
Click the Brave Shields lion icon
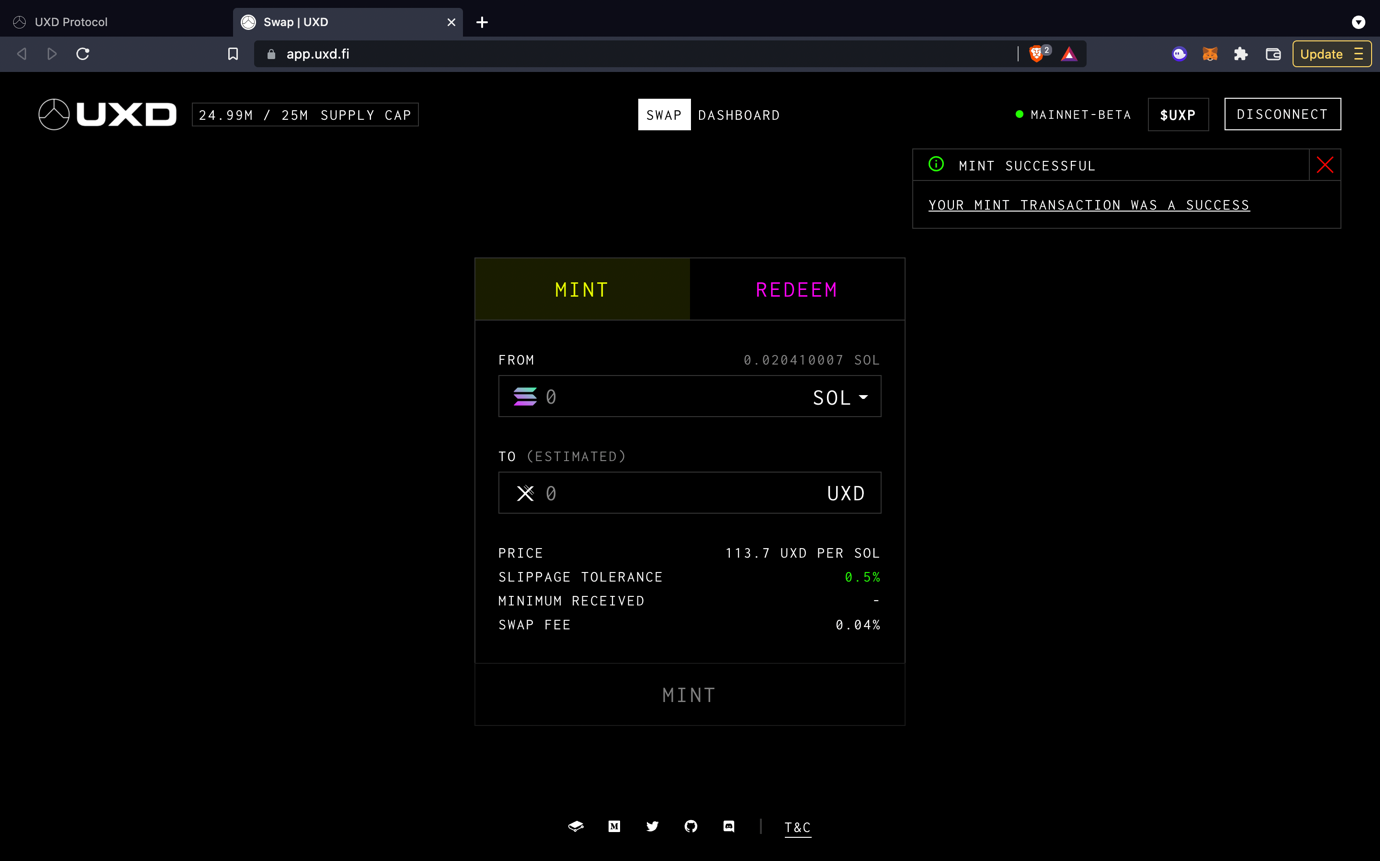pos(1037,54)
